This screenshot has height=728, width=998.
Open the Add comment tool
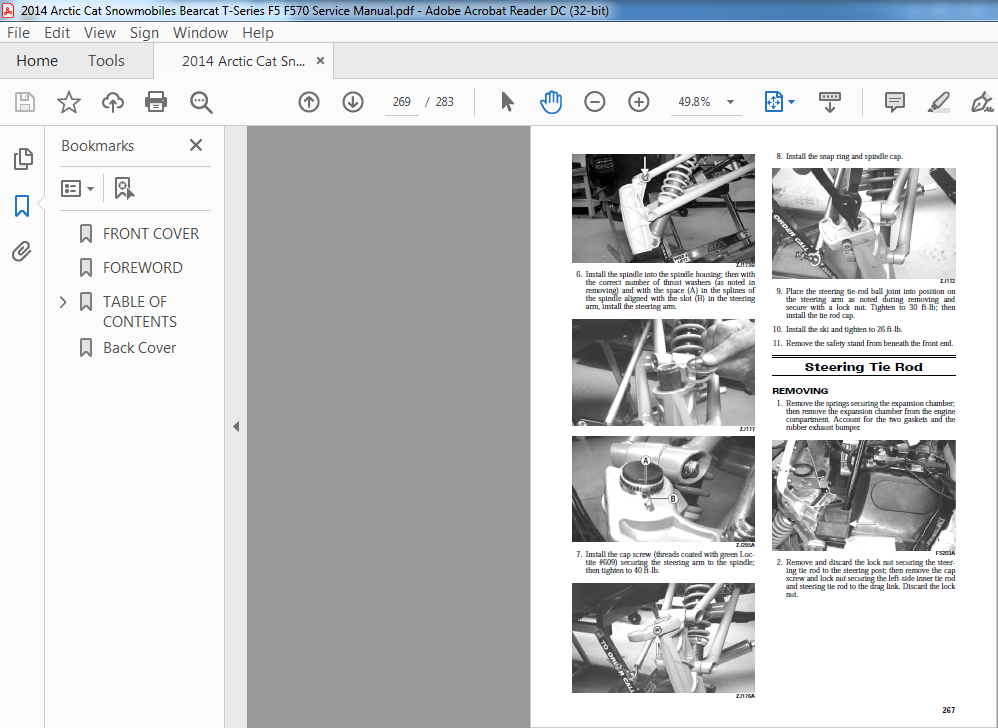pos(894,102)
